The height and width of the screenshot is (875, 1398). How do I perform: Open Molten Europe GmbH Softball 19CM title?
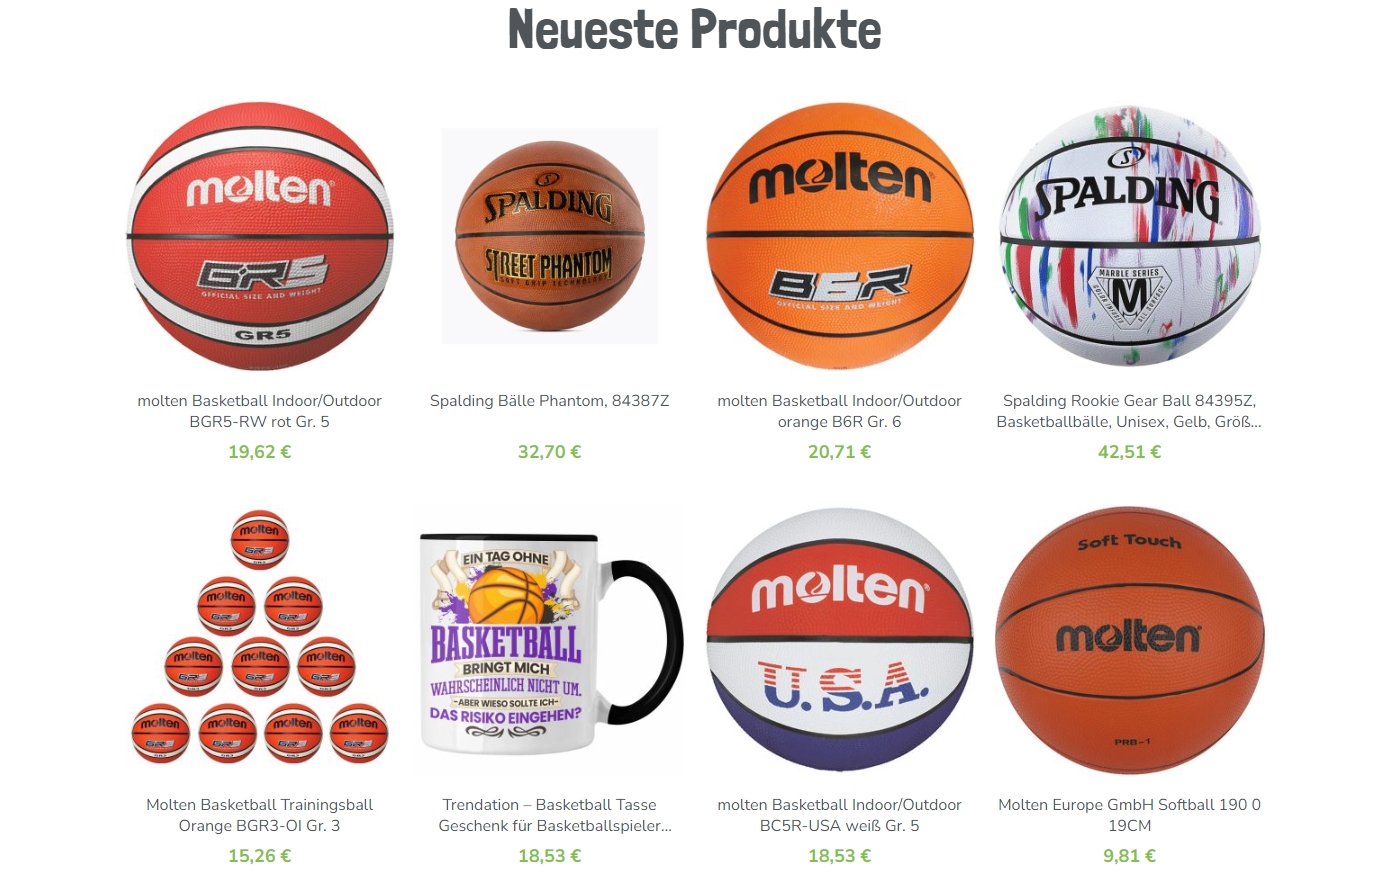point(1130,815)
